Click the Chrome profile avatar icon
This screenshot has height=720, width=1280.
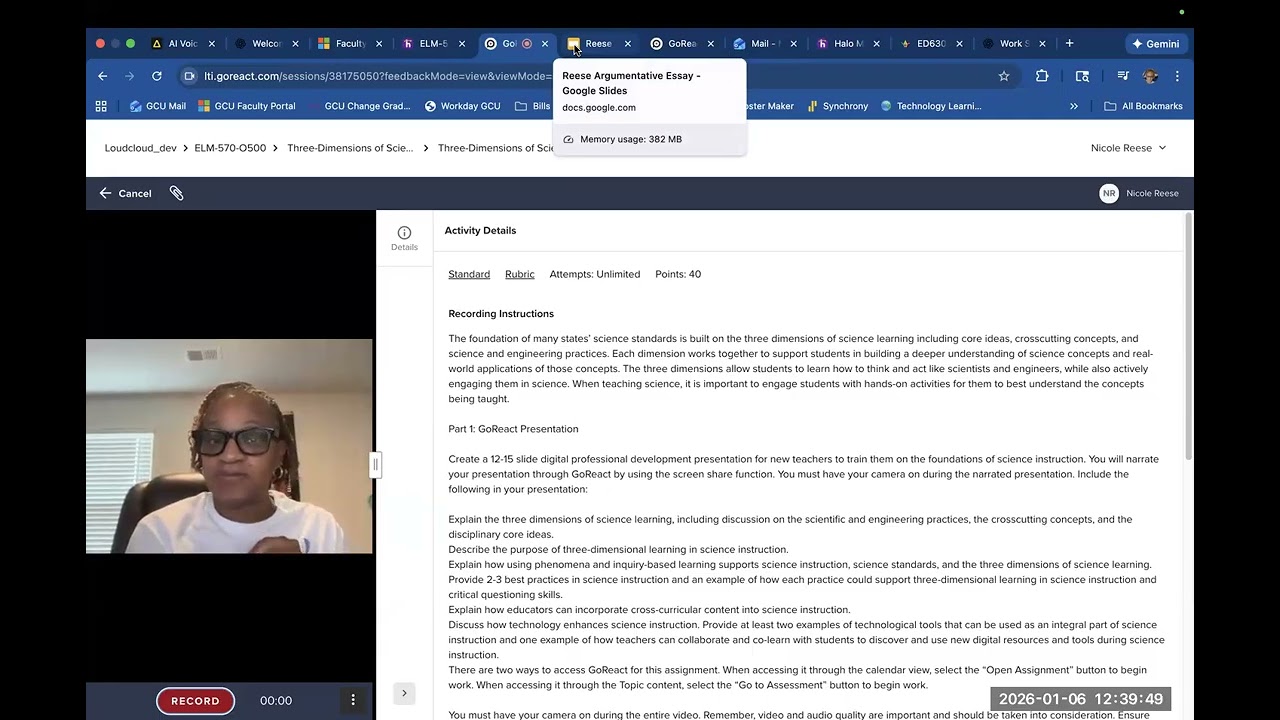tap(1150, 76)
